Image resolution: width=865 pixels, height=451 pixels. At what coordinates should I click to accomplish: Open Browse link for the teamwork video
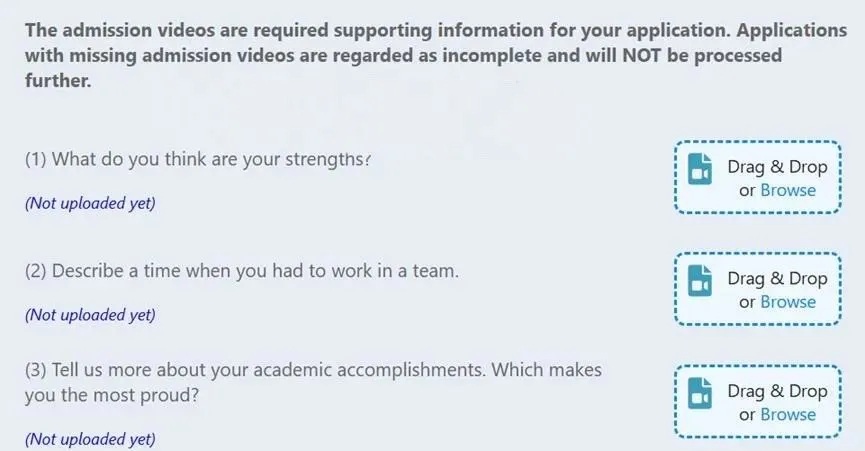(x=788, y=302)
